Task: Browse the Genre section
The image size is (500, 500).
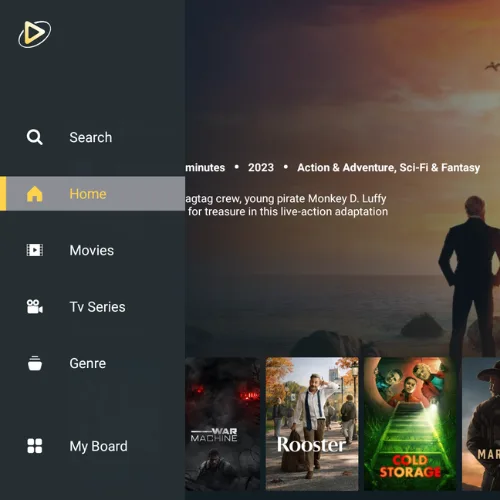Action: point(92,363)
